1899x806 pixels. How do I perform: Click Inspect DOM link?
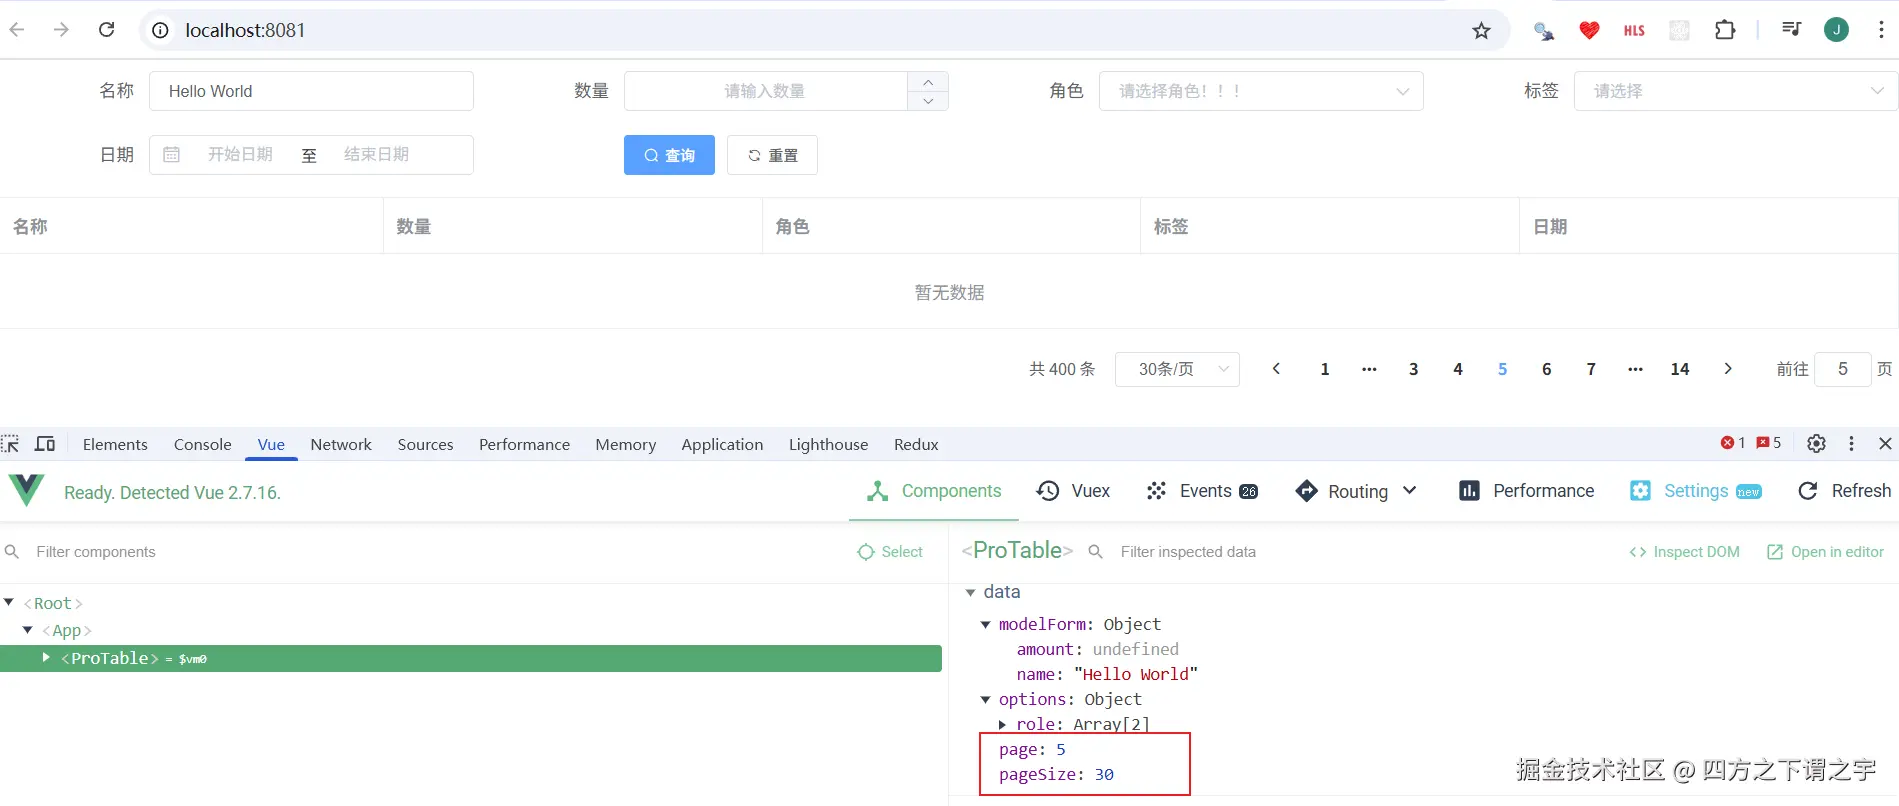pyautogui.click(x=1684, y=552)
